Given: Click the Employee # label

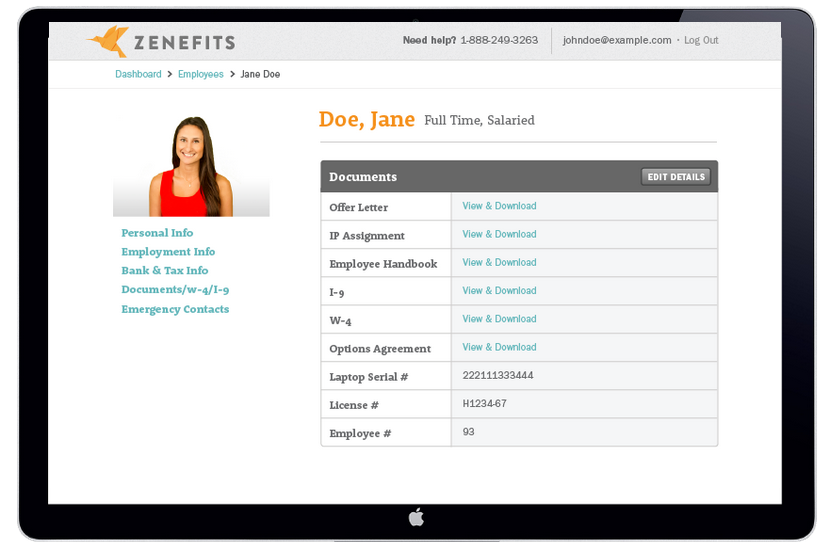Looking at the screenshot, I should [360, 434].
